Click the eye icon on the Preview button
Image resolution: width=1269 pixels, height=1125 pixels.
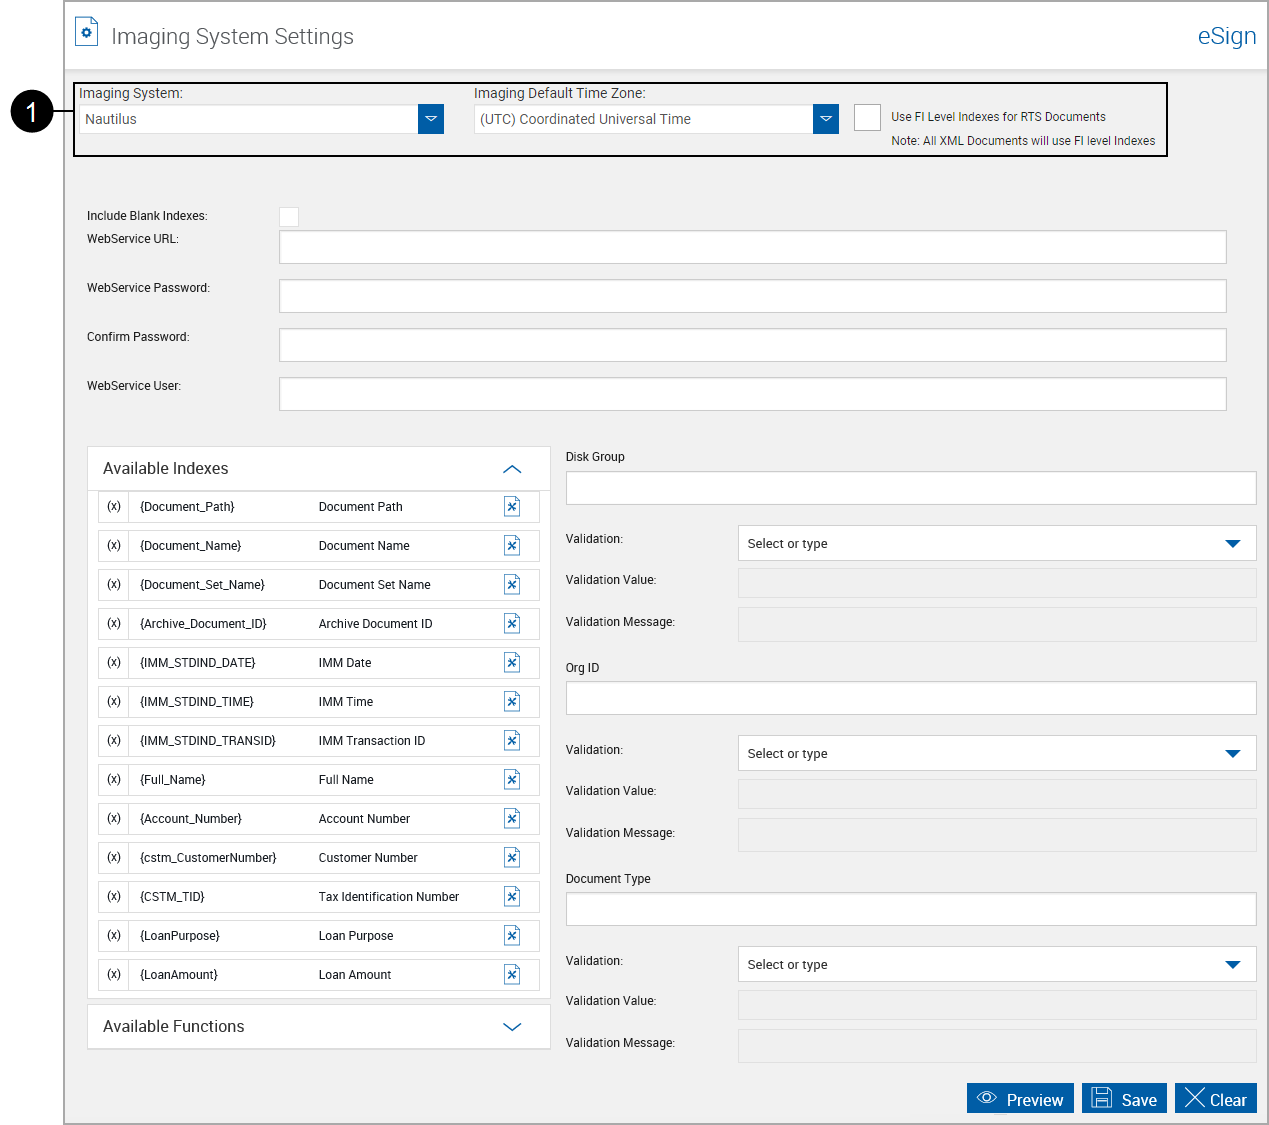point(987,1098)
